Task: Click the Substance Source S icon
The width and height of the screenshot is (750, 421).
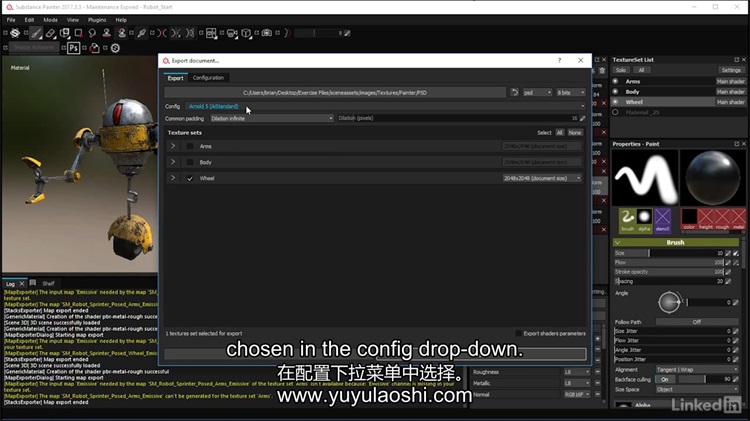Action: [115, 48]
